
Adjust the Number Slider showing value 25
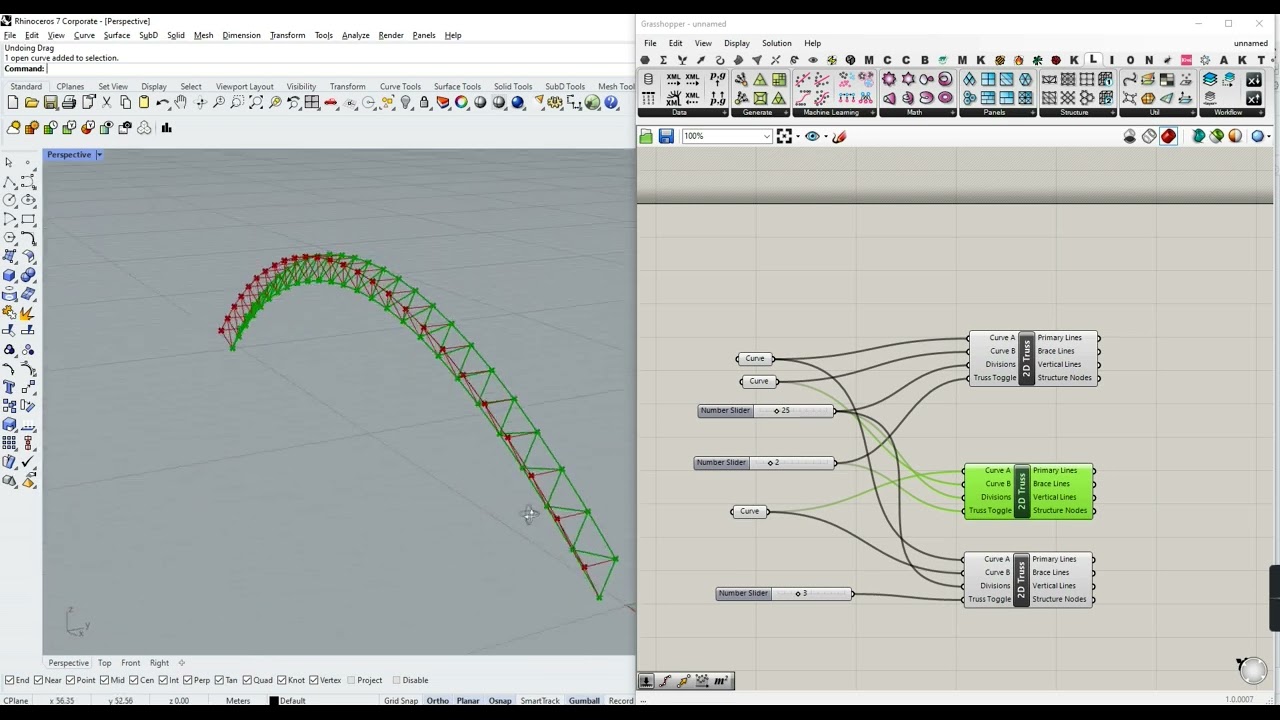[x=766, y=410]
